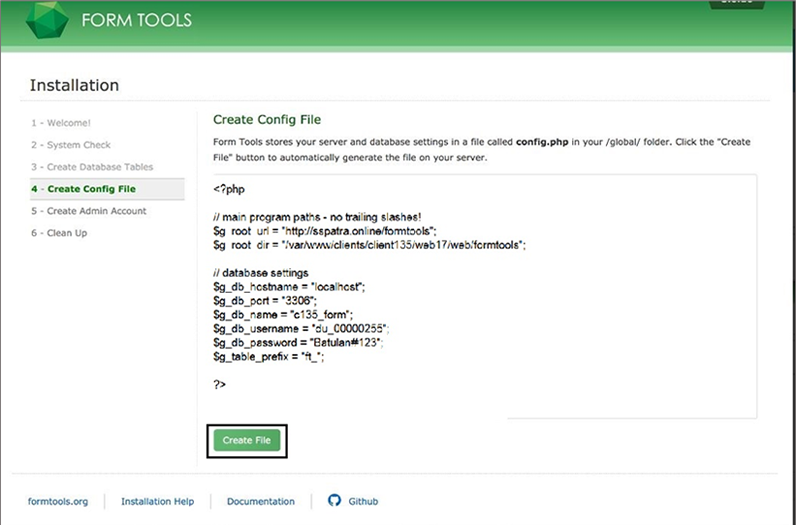The width and height of the screenshot is (796, 525).
Task: Click the bold config.php filename
Action: (542, 142)
